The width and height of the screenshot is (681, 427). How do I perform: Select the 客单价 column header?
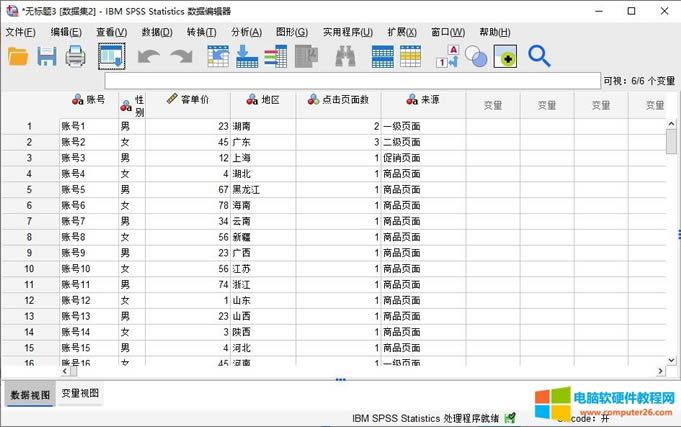tap(188, 100)
